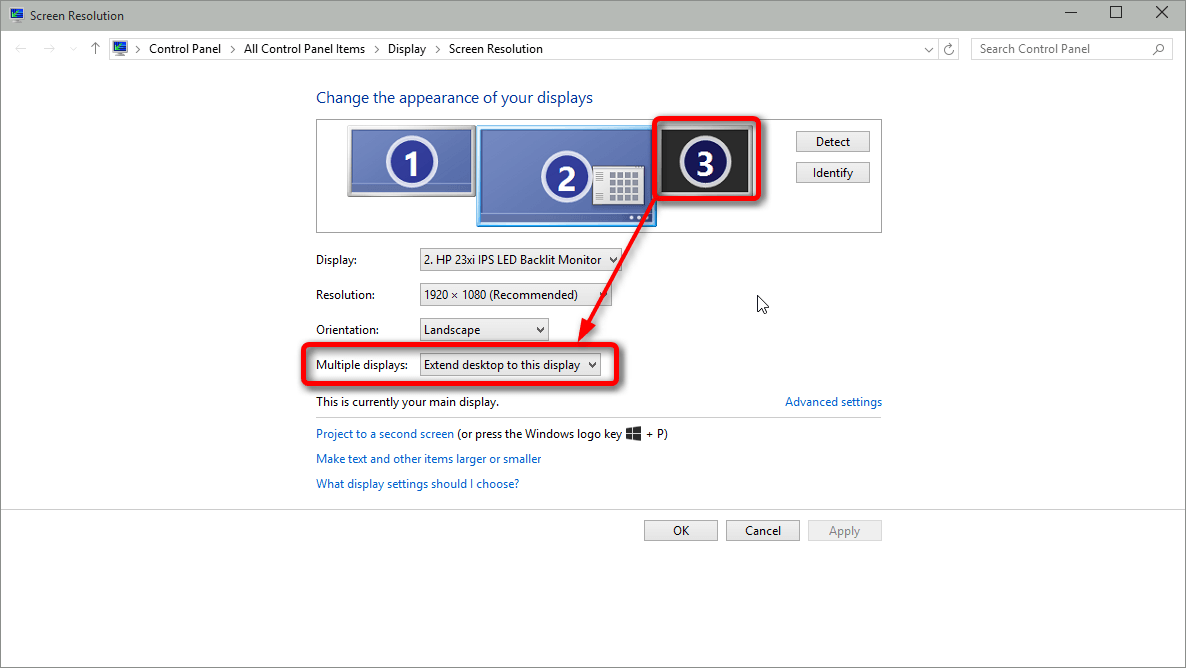Screen dimensions: 1186x668
Task: Go to All Control Panel Items breadcrumb
Action: (304, 49)
